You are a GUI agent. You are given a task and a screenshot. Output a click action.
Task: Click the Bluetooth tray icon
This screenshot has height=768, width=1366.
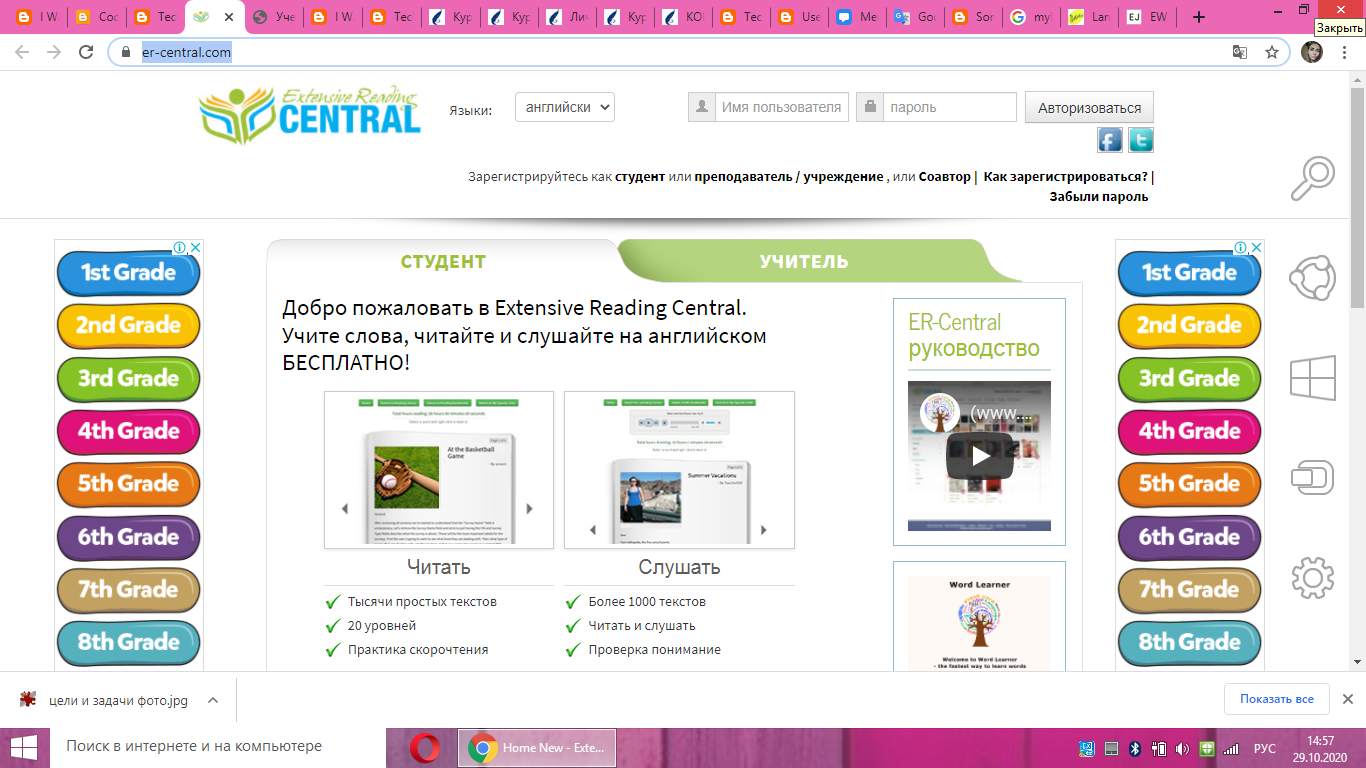(1135, 748)
